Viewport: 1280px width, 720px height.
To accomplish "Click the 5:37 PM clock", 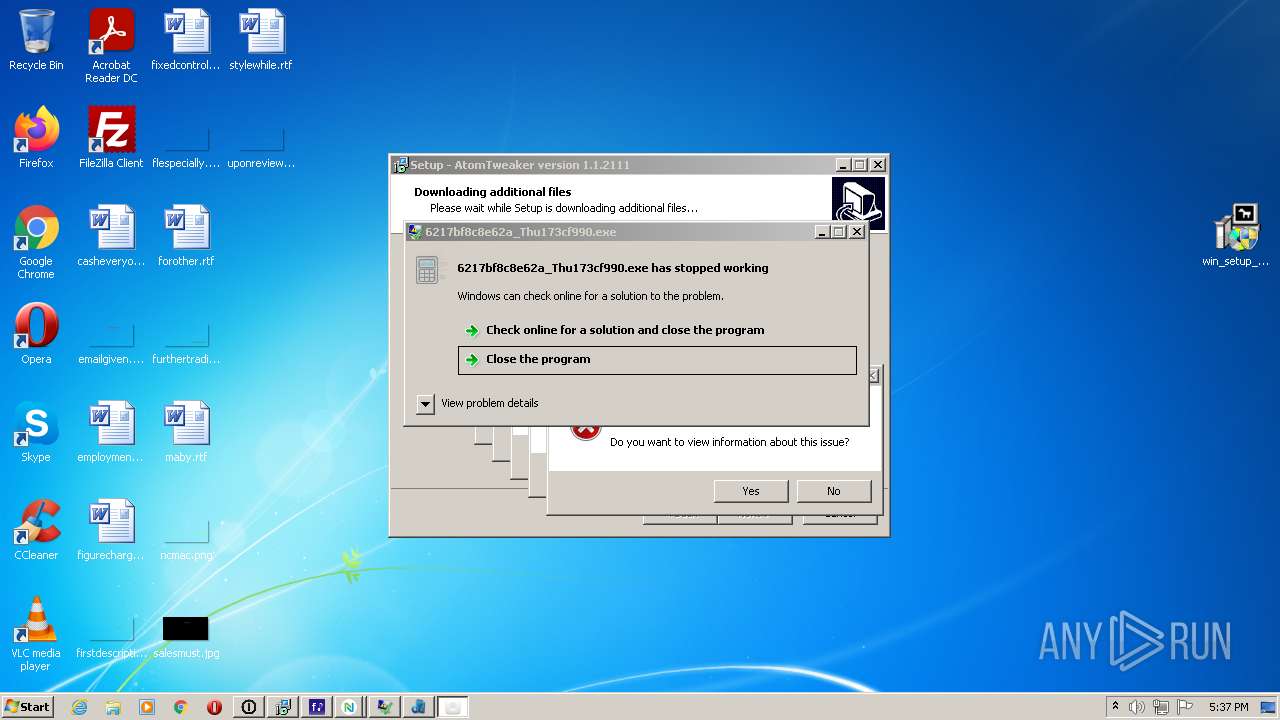I will (x=1228, y=707).
